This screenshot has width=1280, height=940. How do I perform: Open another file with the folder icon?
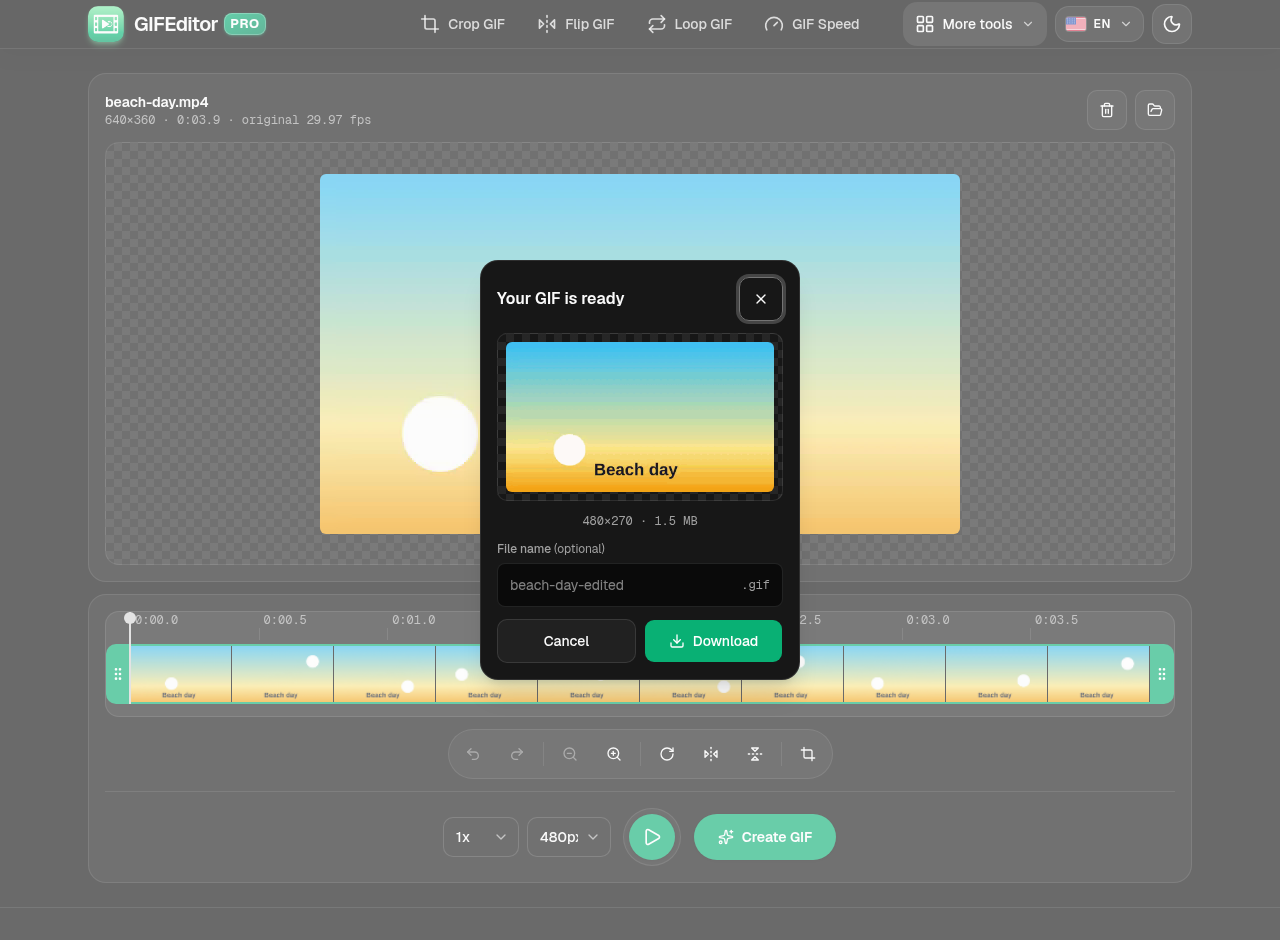pos(1155,110)
